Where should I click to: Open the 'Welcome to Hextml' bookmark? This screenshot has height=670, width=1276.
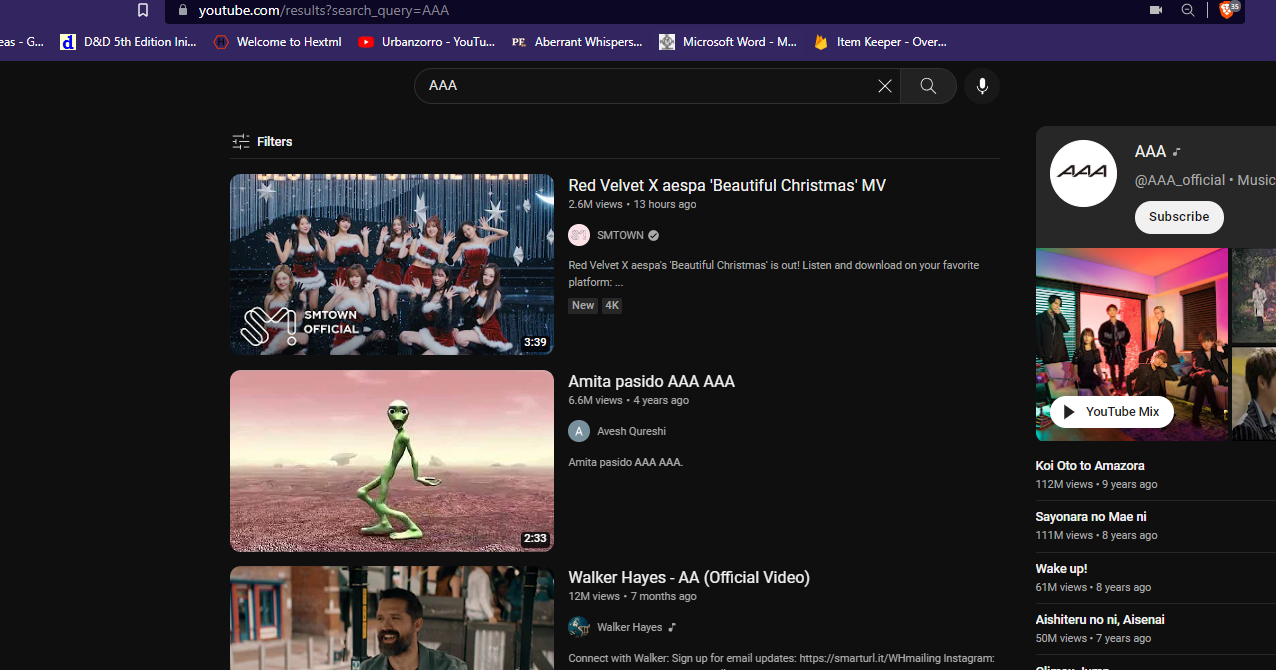(277, 42)
